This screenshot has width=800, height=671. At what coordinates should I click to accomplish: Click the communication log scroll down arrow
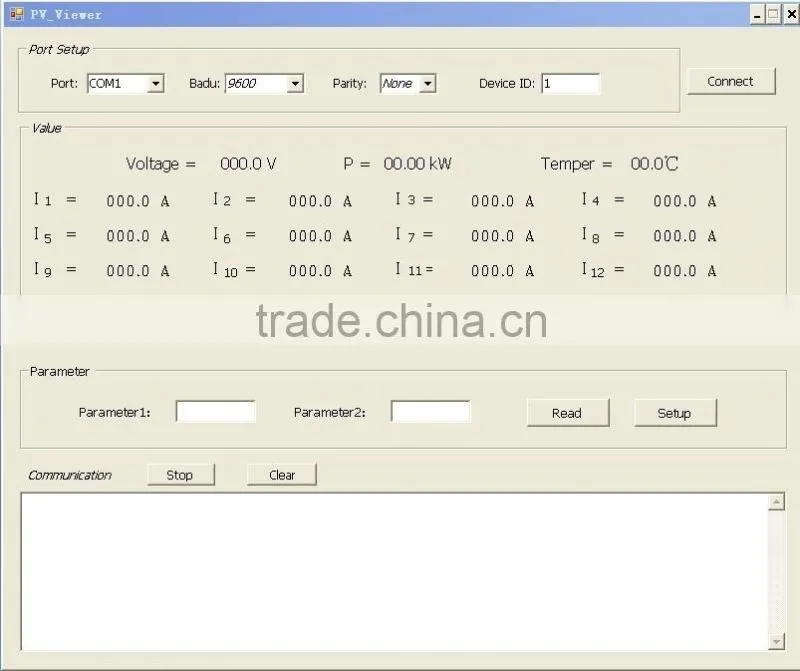pyautogui.click(x=776, y=641)
